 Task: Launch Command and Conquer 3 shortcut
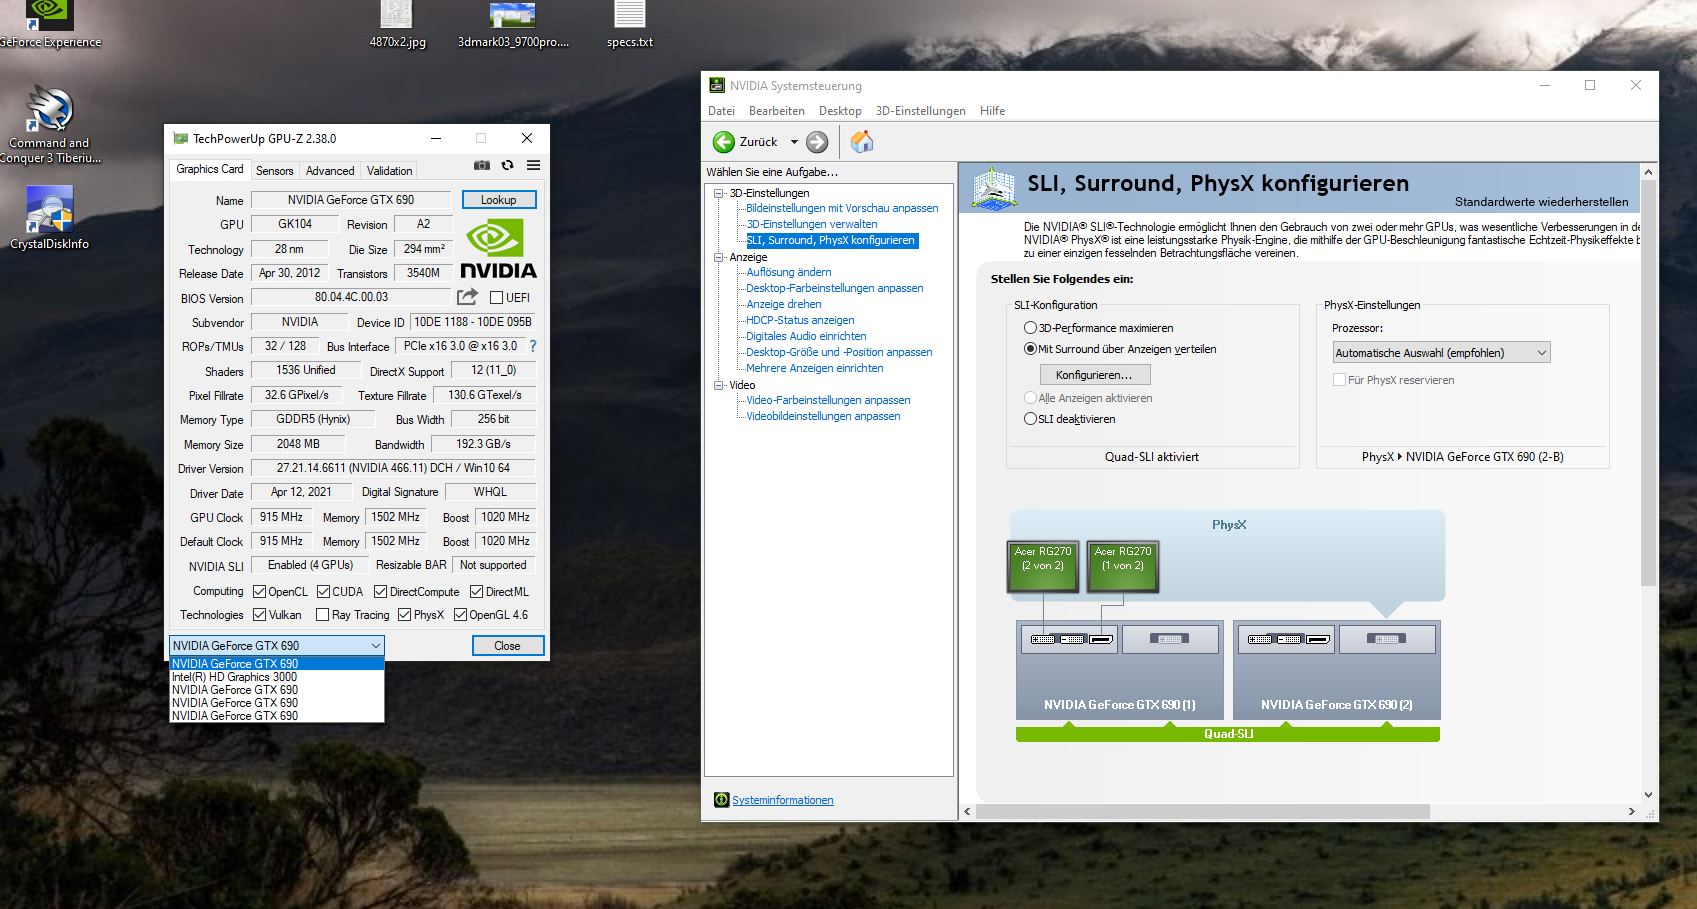click(50, 125)
